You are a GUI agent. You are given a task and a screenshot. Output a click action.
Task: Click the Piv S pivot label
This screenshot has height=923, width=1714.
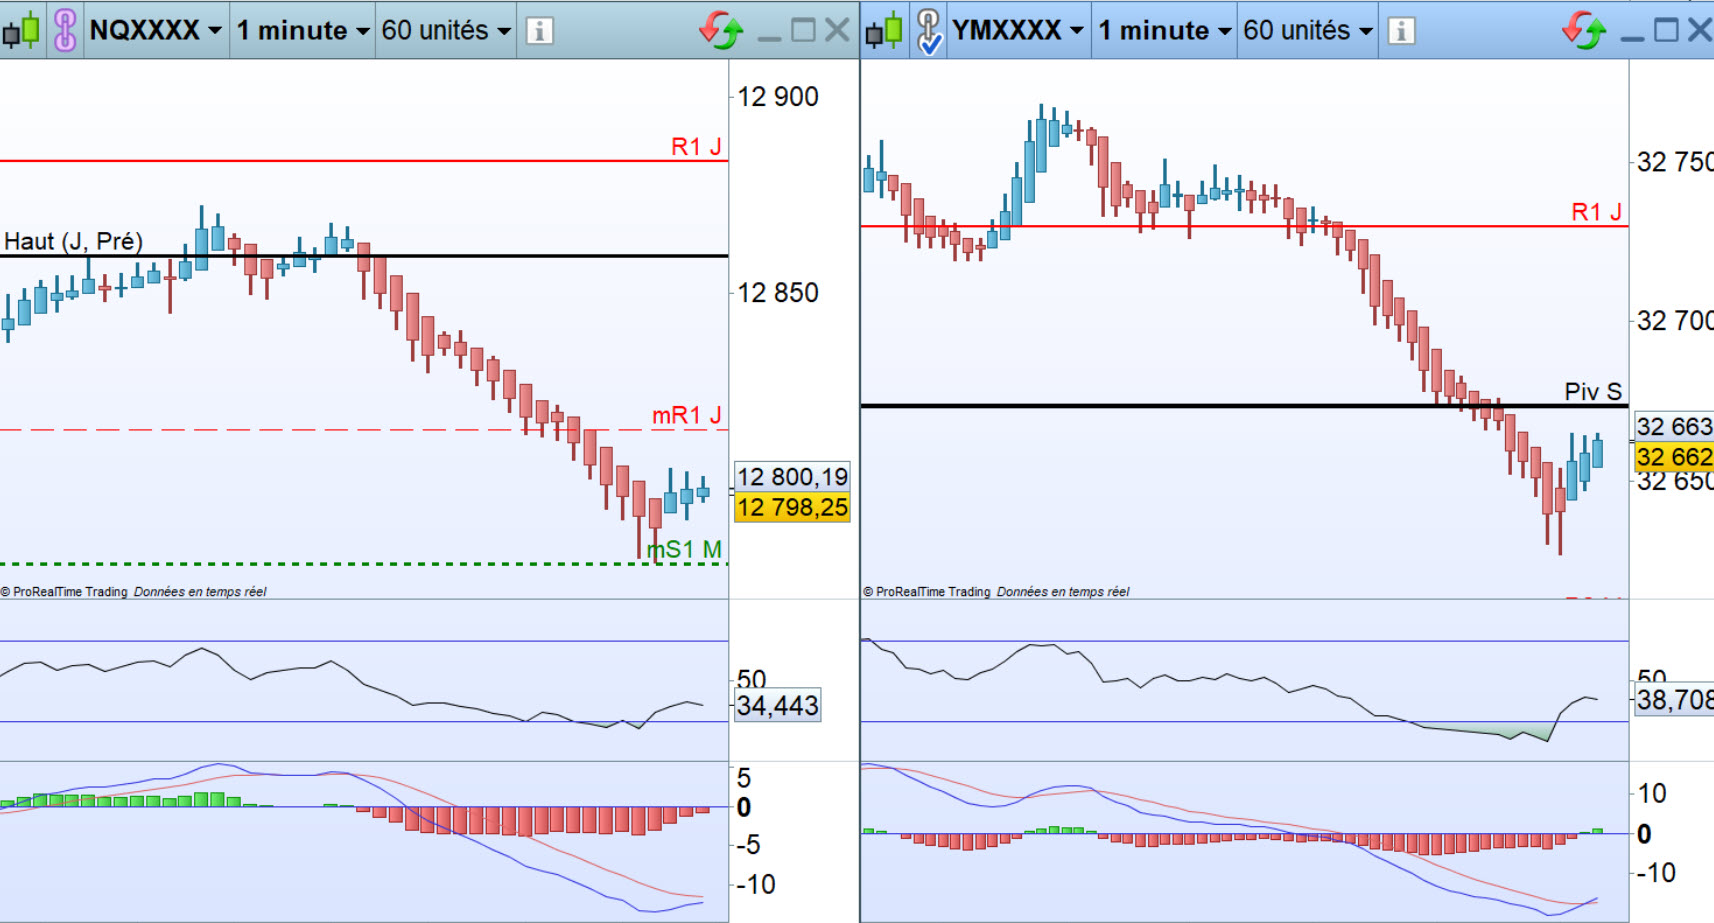(1593, 391)
